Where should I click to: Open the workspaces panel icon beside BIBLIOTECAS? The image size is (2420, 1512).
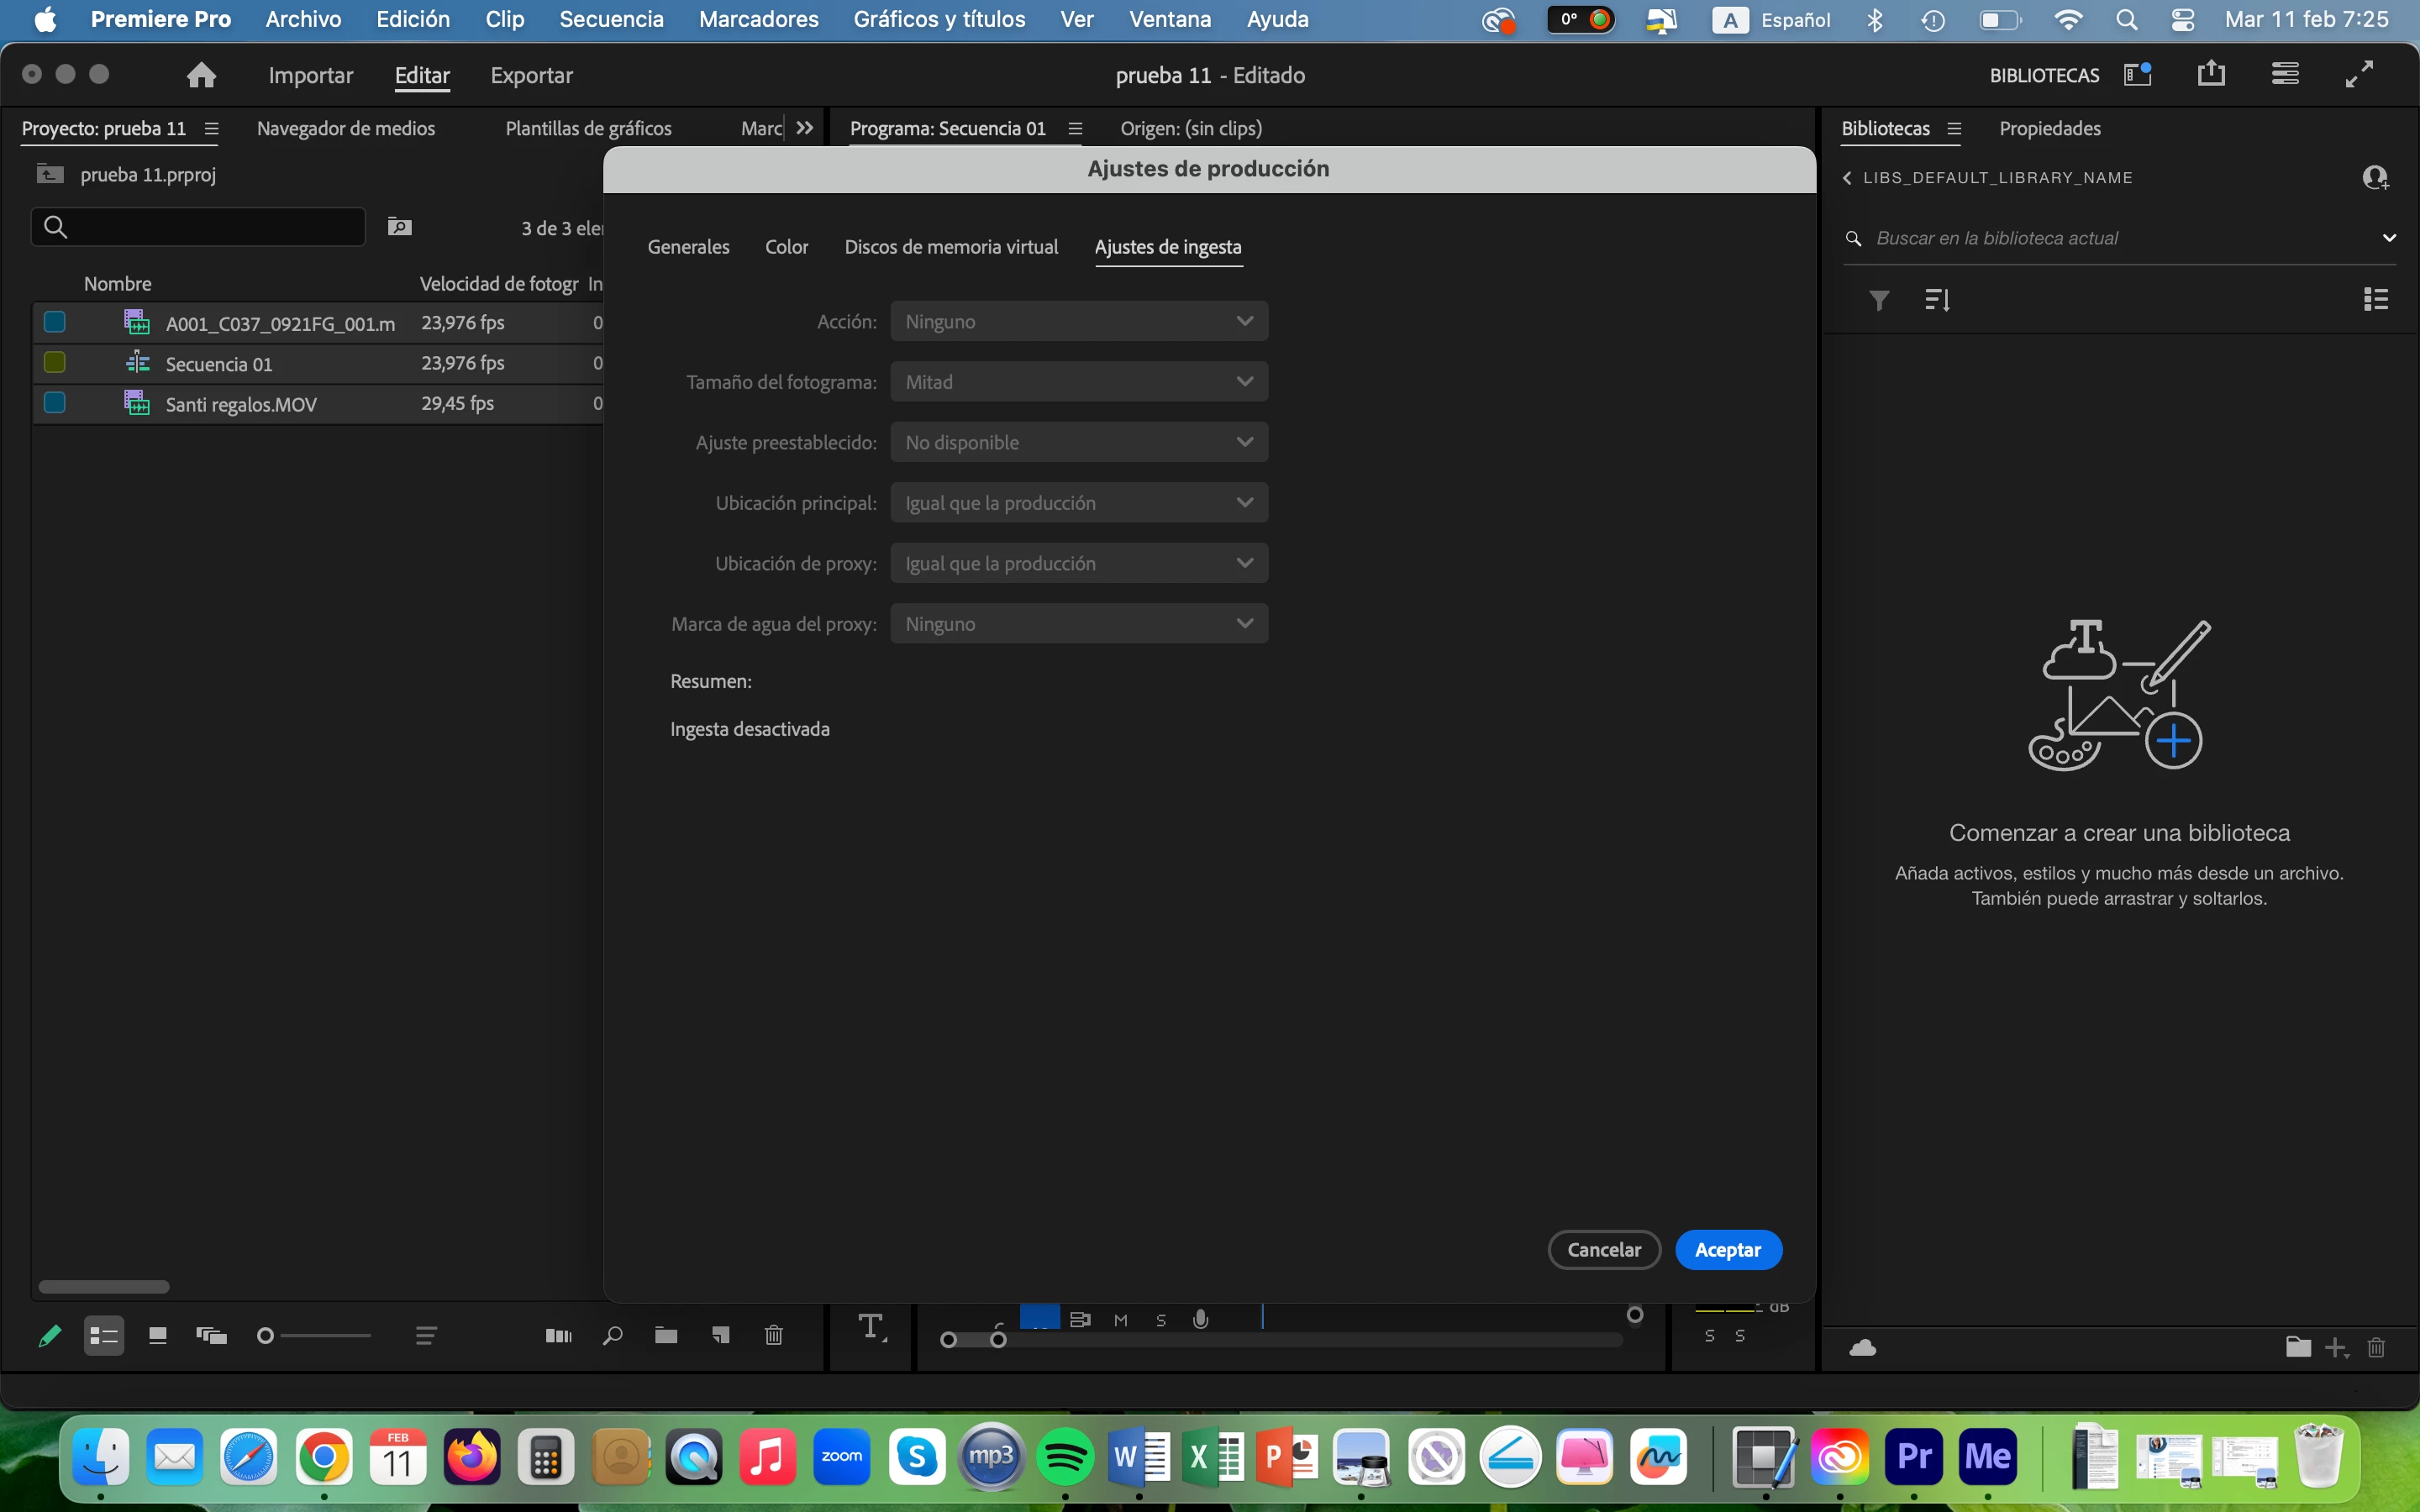coord(2137,75)
